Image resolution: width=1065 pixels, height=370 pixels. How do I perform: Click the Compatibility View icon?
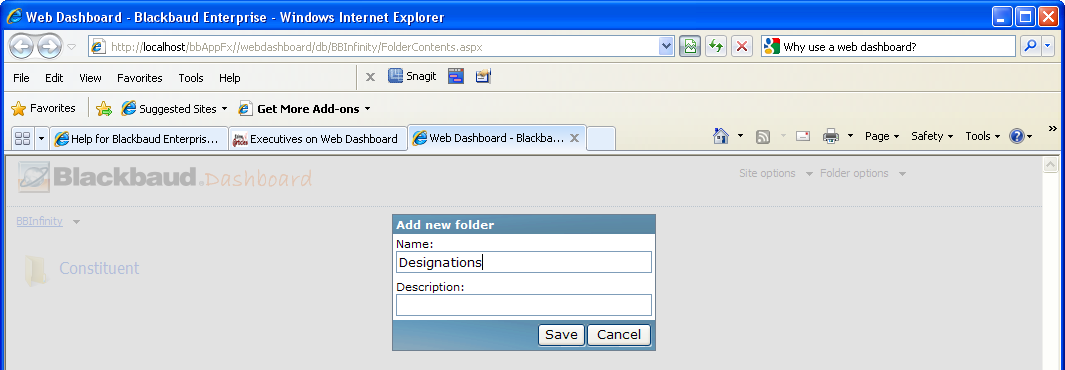point(690,47)
